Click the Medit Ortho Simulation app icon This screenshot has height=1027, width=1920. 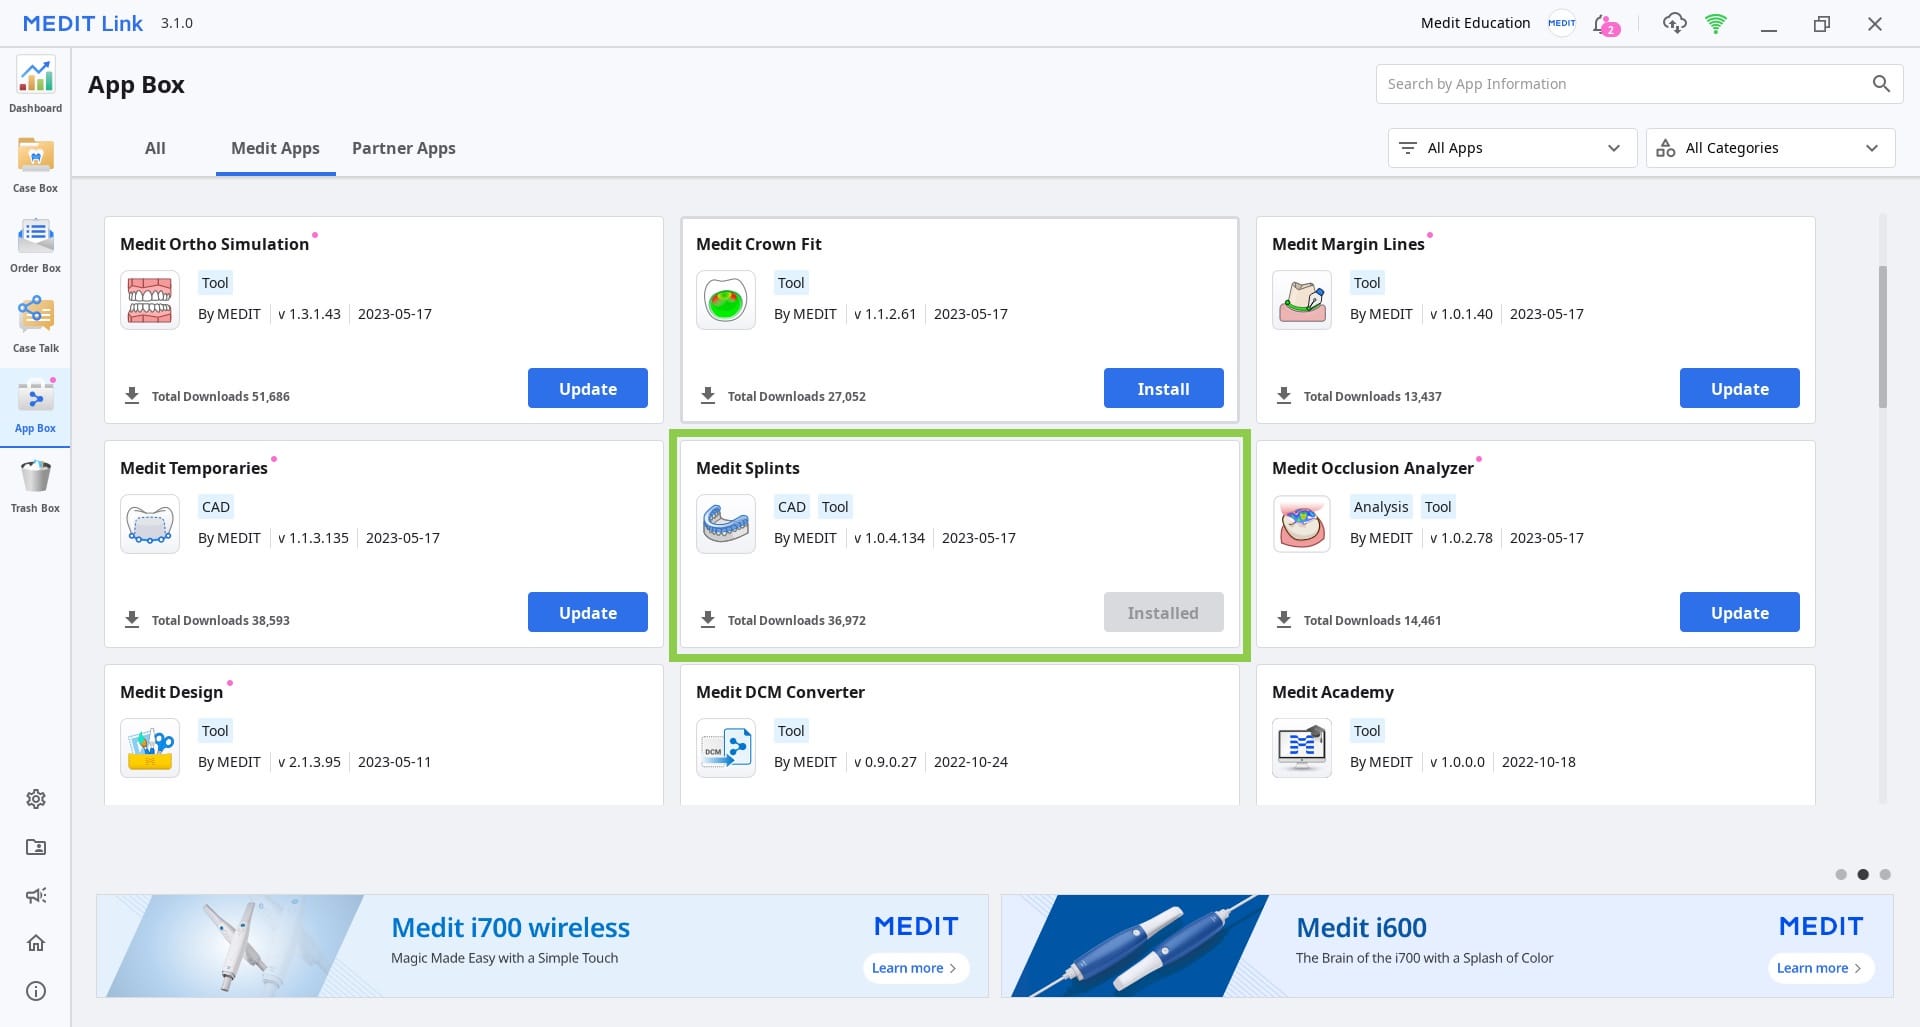click(150, 300)
